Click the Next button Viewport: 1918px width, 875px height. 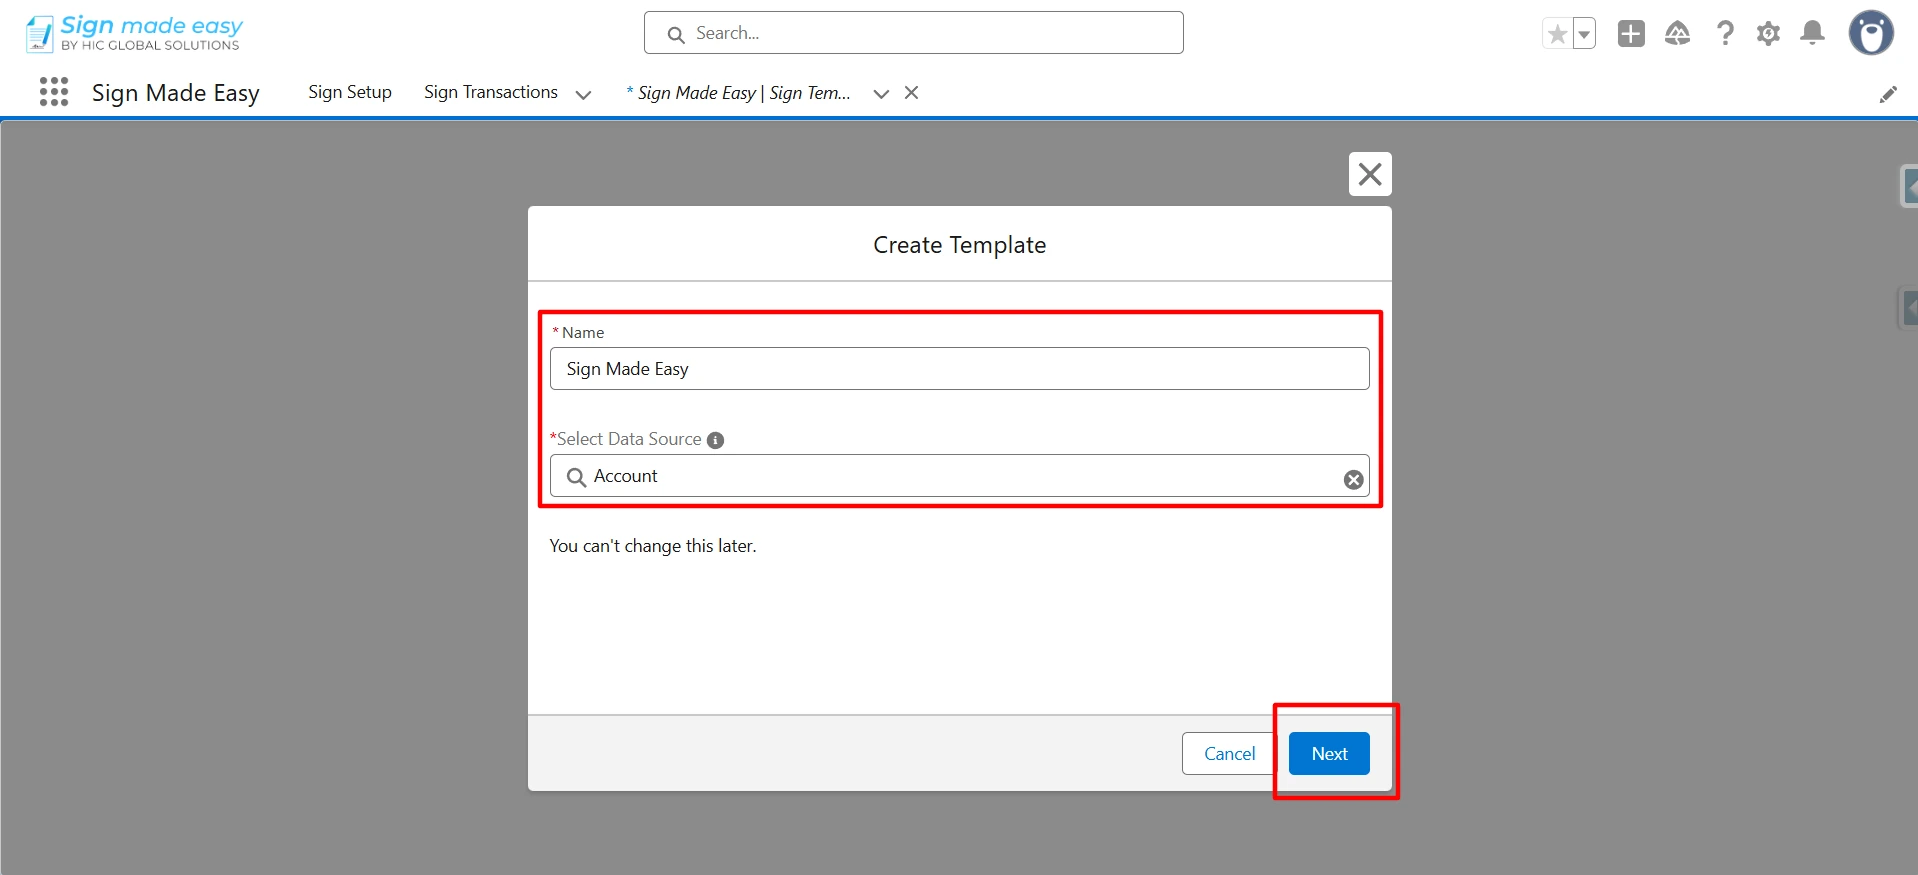click(1329, 754)
